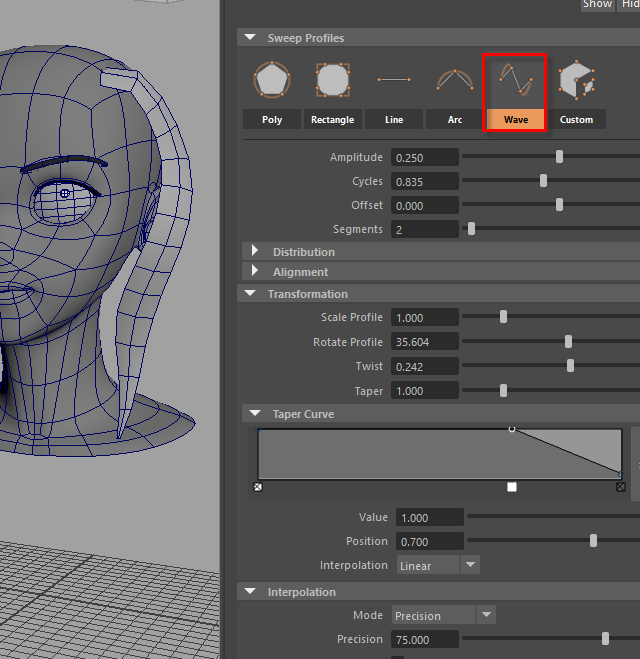Click the Arc label button

click(455, 119)
